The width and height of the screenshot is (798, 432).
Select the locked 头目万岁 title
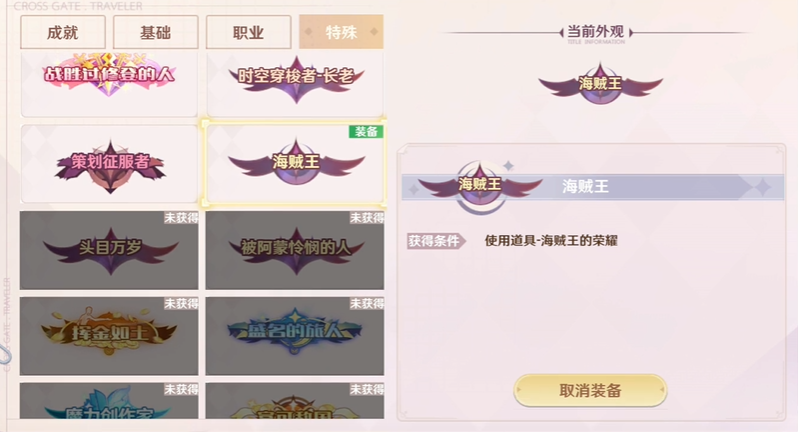[109, 250]
